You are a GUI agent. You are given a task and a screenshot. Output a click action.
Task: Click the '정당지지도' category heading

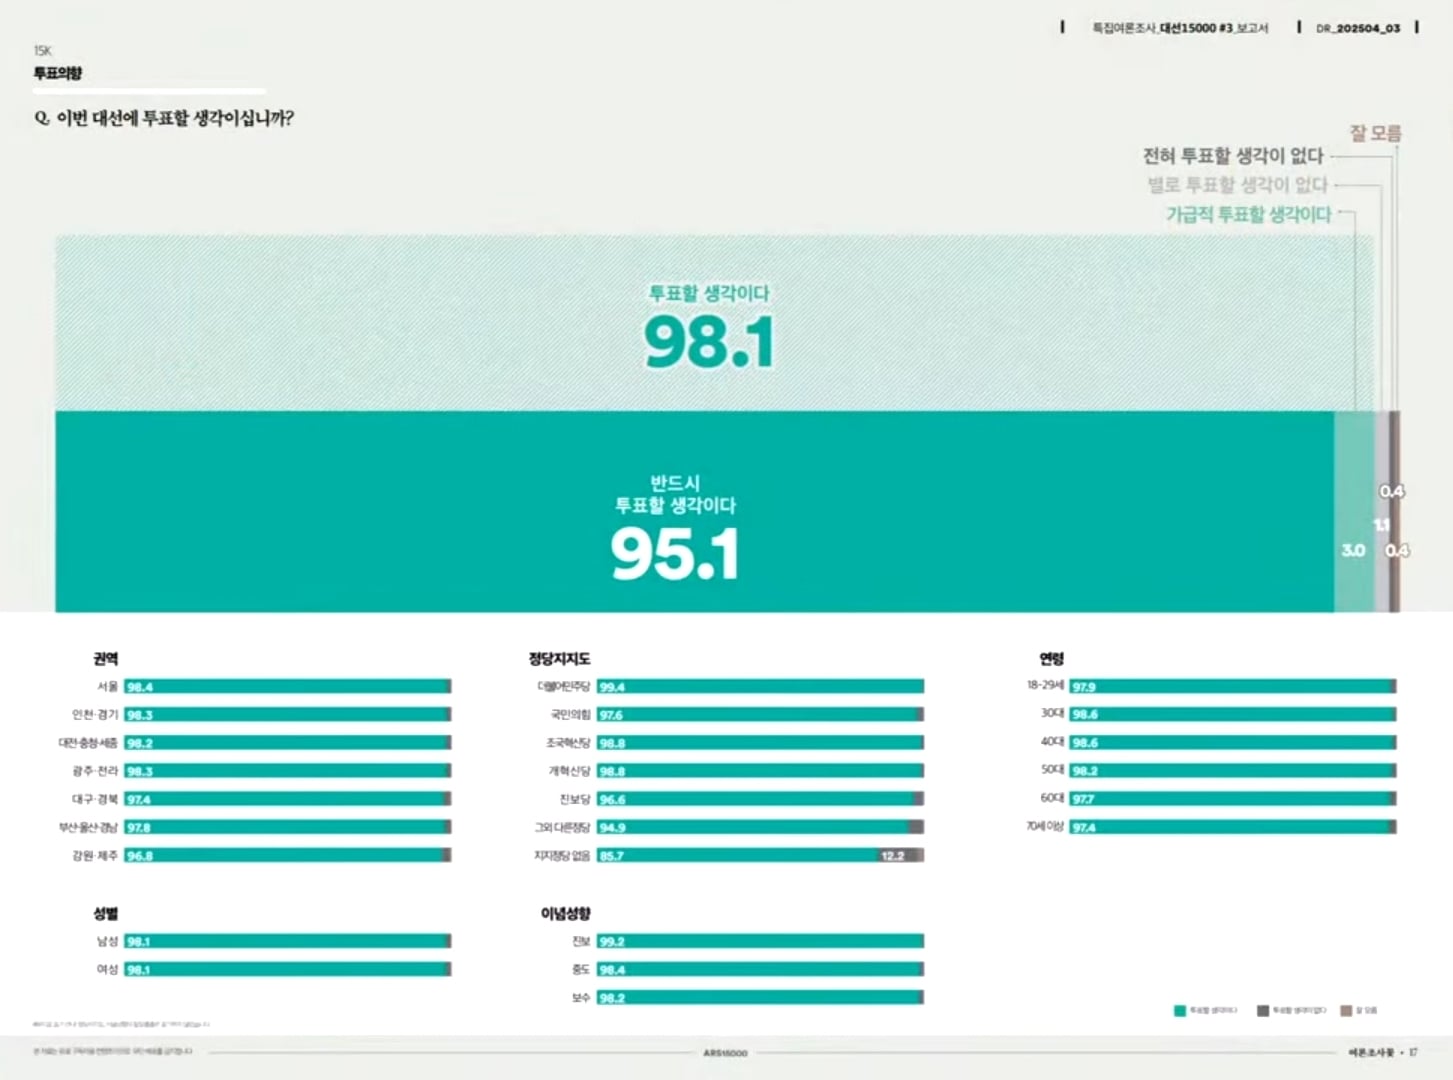click(x=559, y=659)
